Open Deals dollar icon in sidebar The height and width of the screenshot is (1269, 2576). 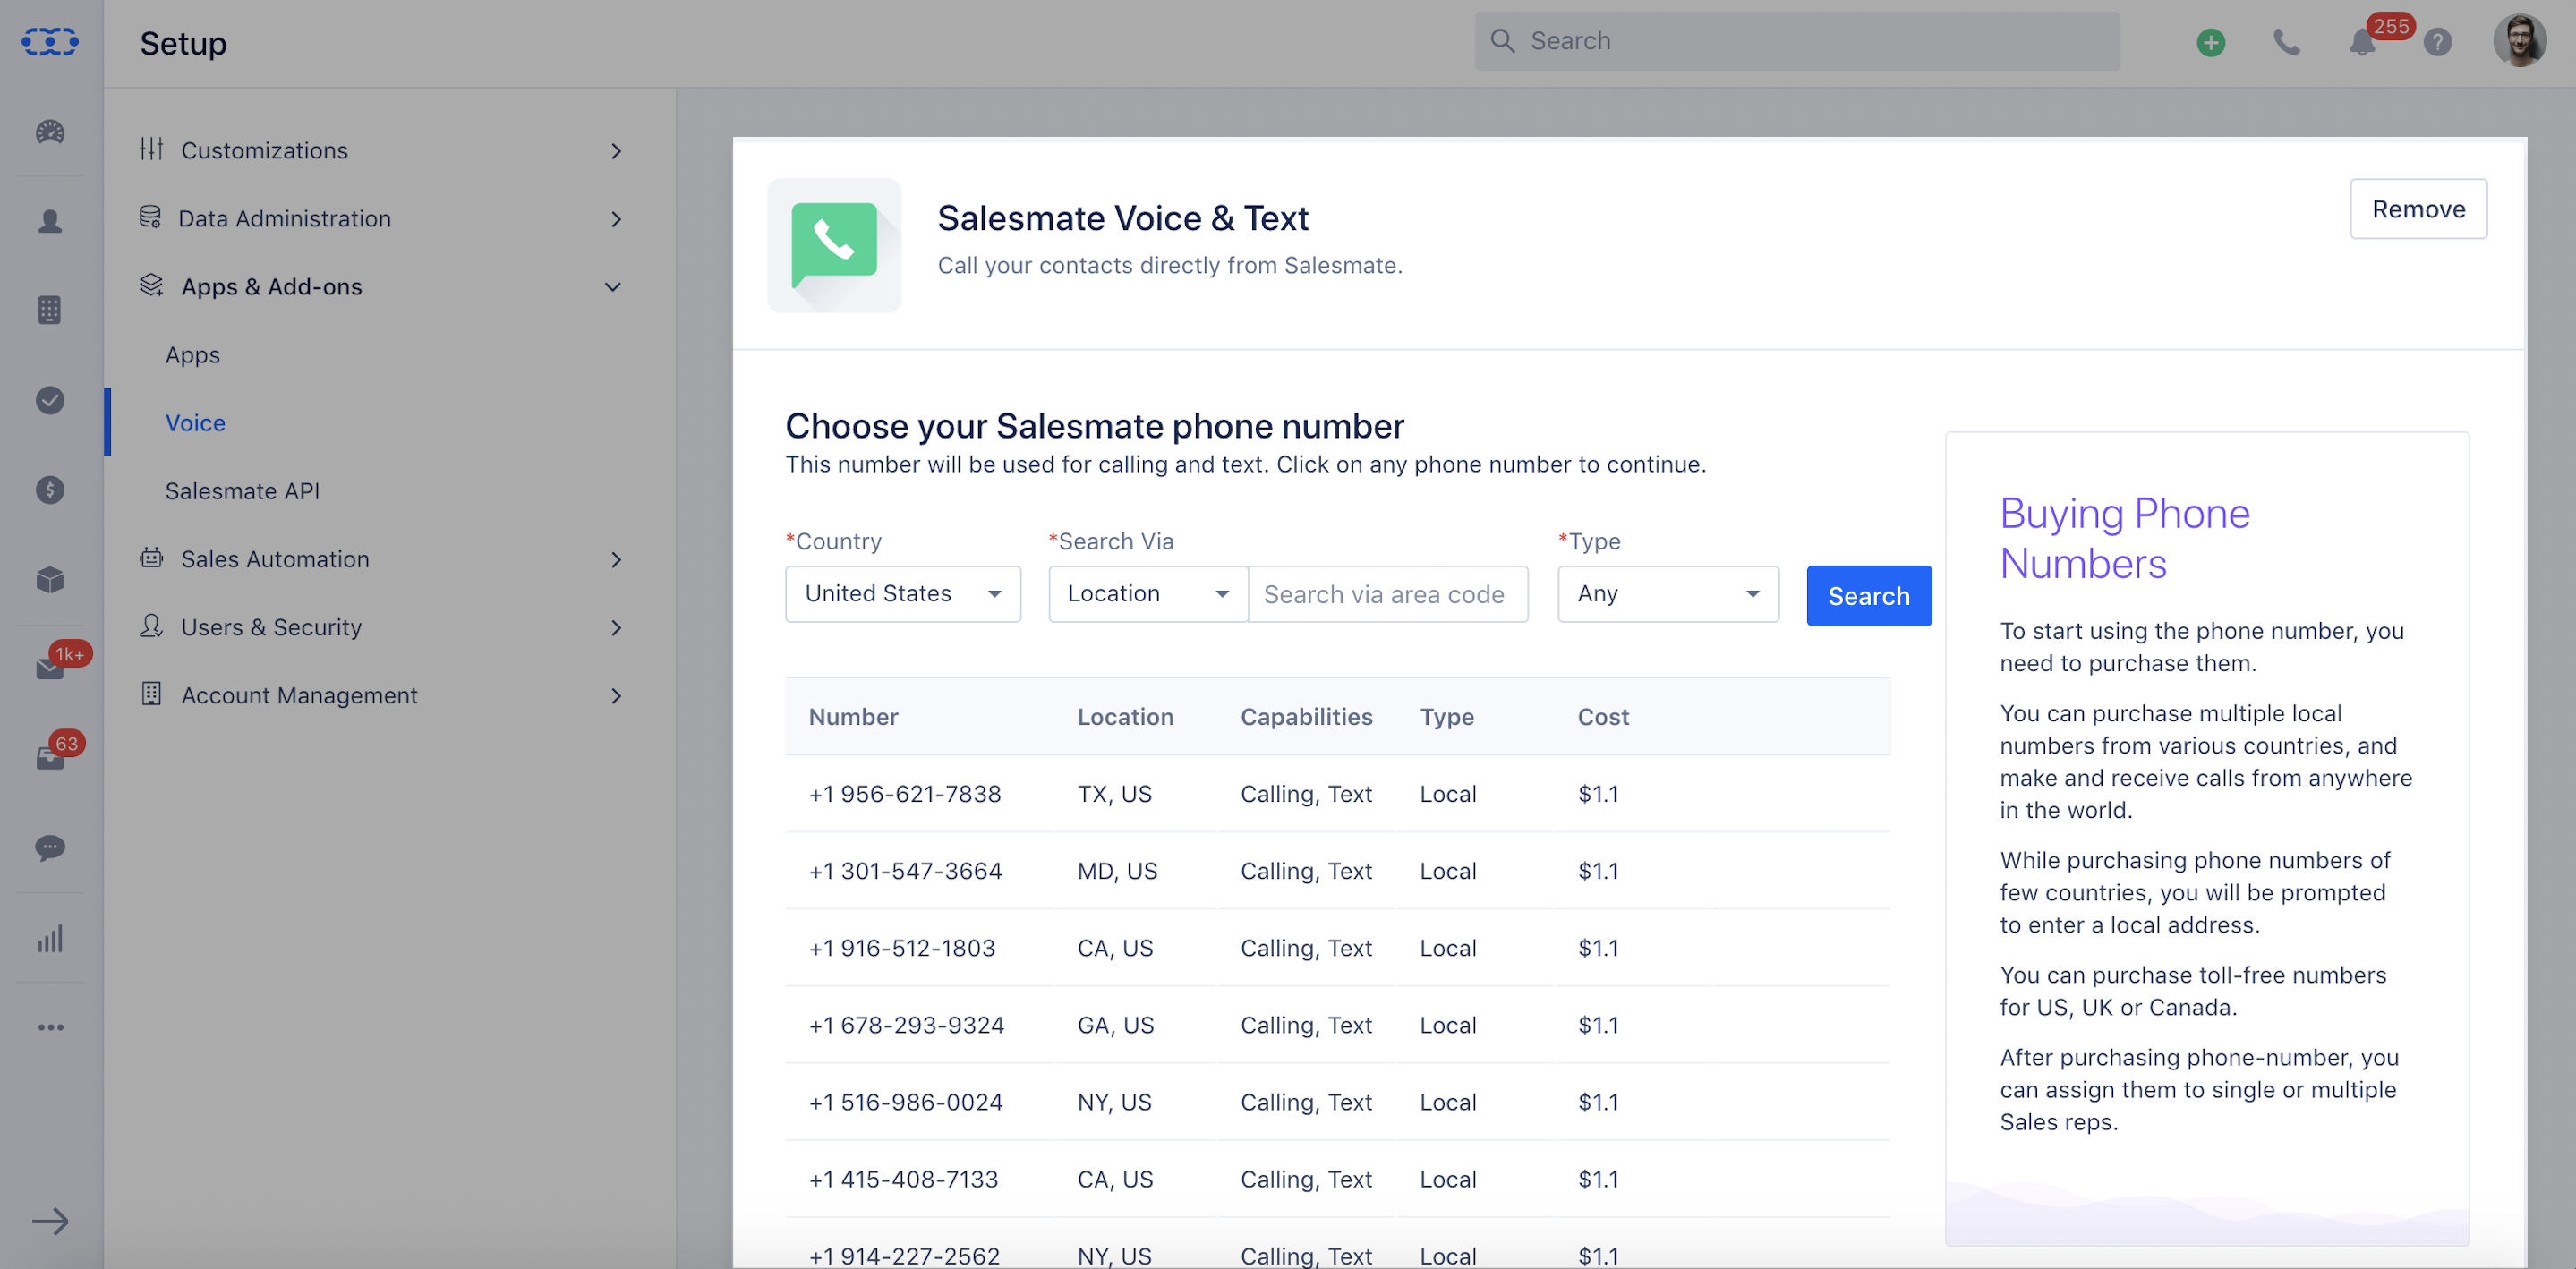point(50,490)
